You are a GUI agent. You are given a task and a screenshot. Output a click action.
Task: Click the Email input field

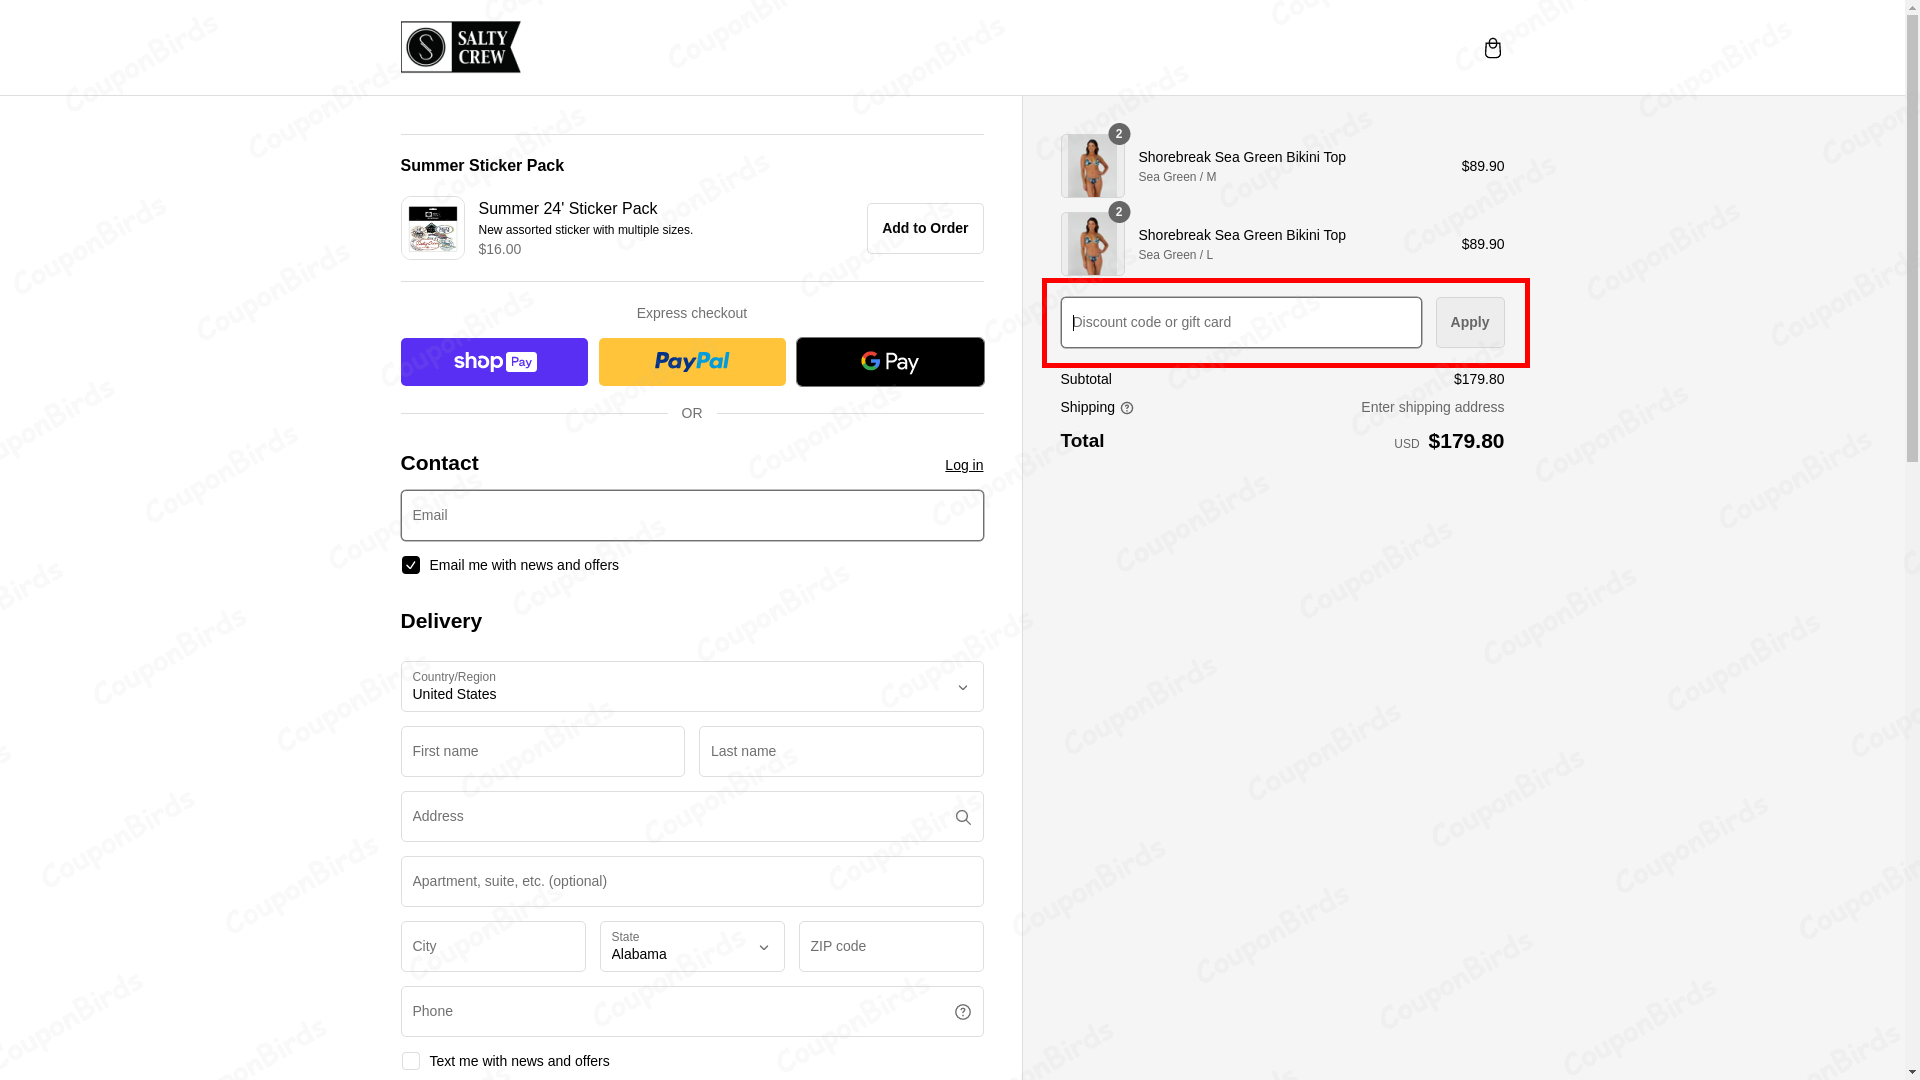(x=691, y=515)
